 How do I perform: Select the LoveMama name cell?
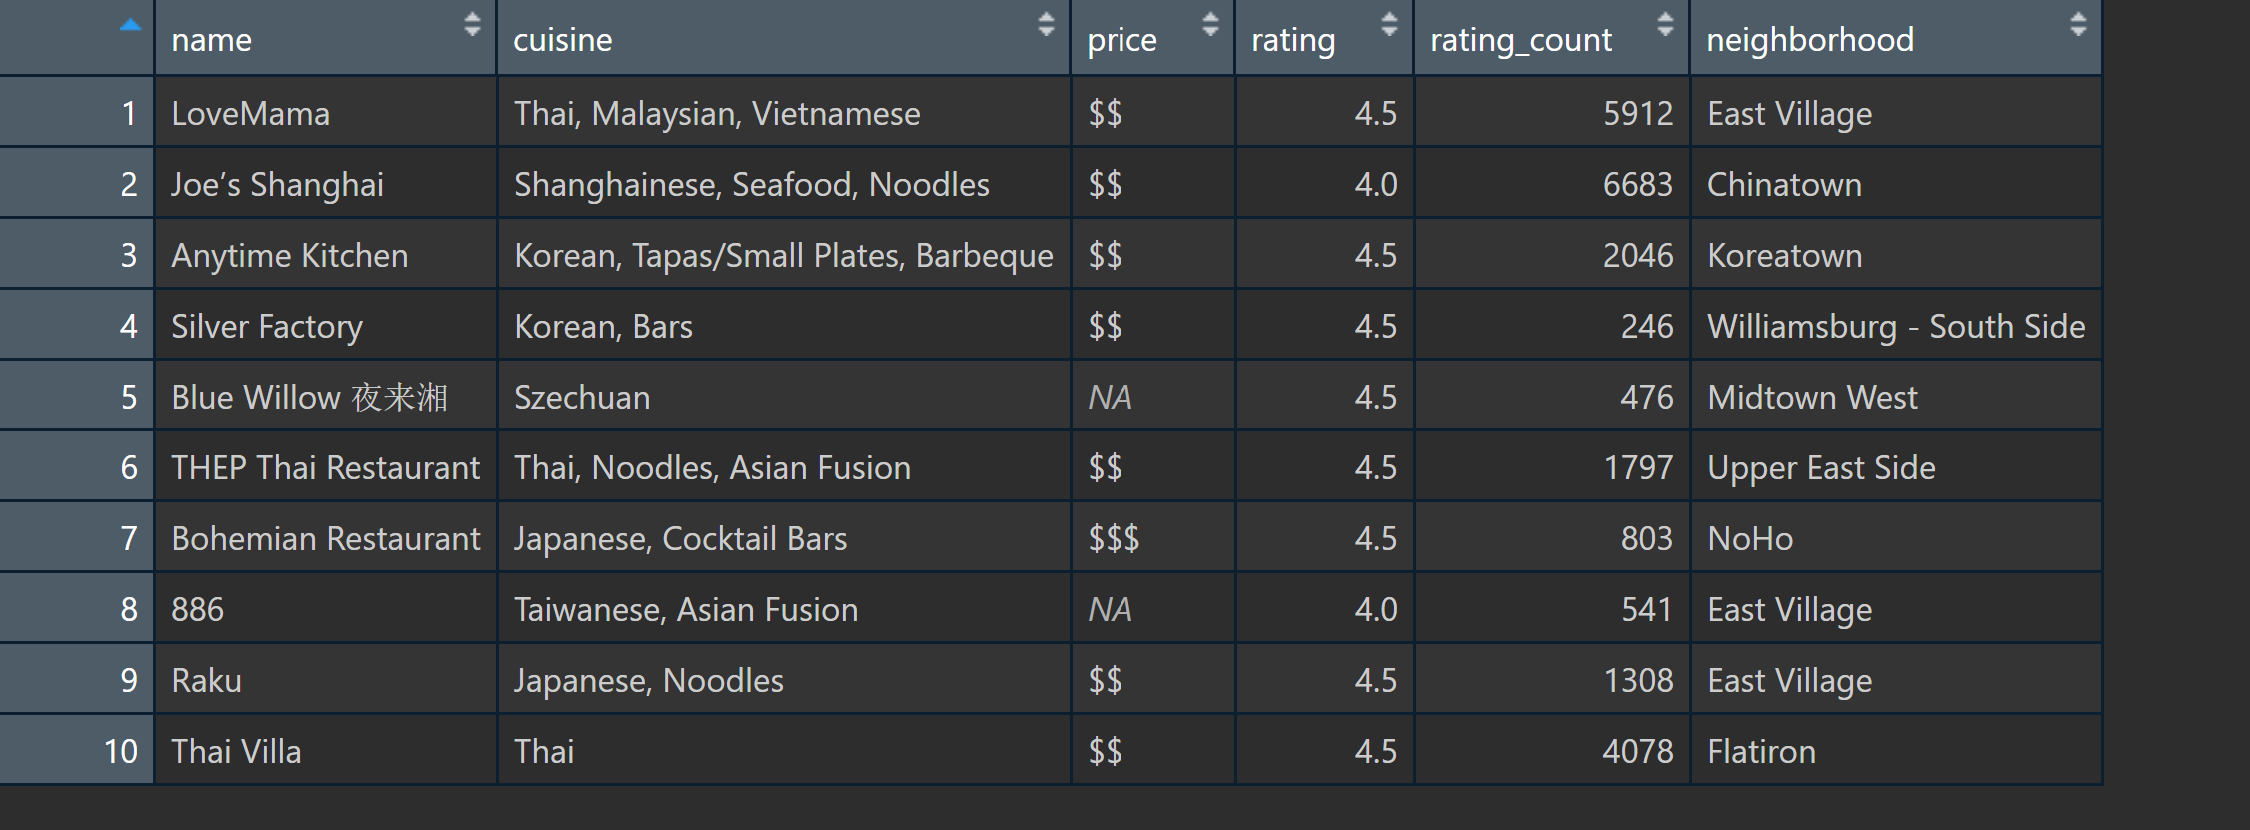coord(251,114)
